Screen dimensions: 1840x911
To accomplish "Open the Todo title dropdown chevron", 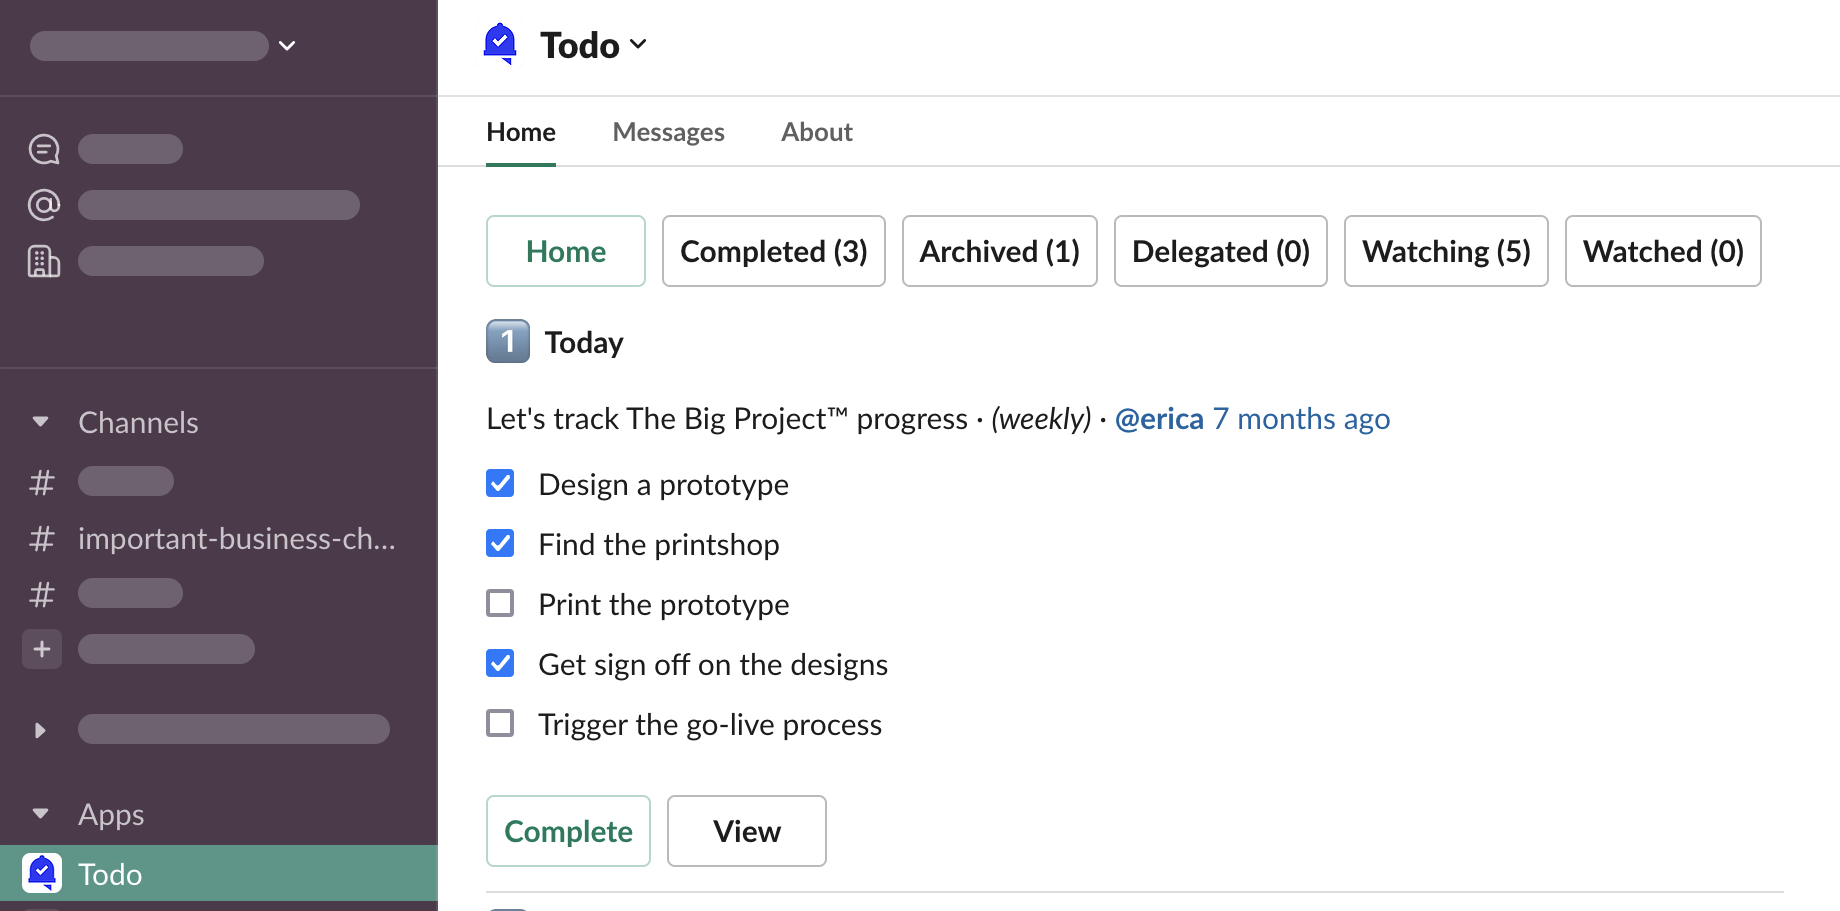I will click(638, 45).
